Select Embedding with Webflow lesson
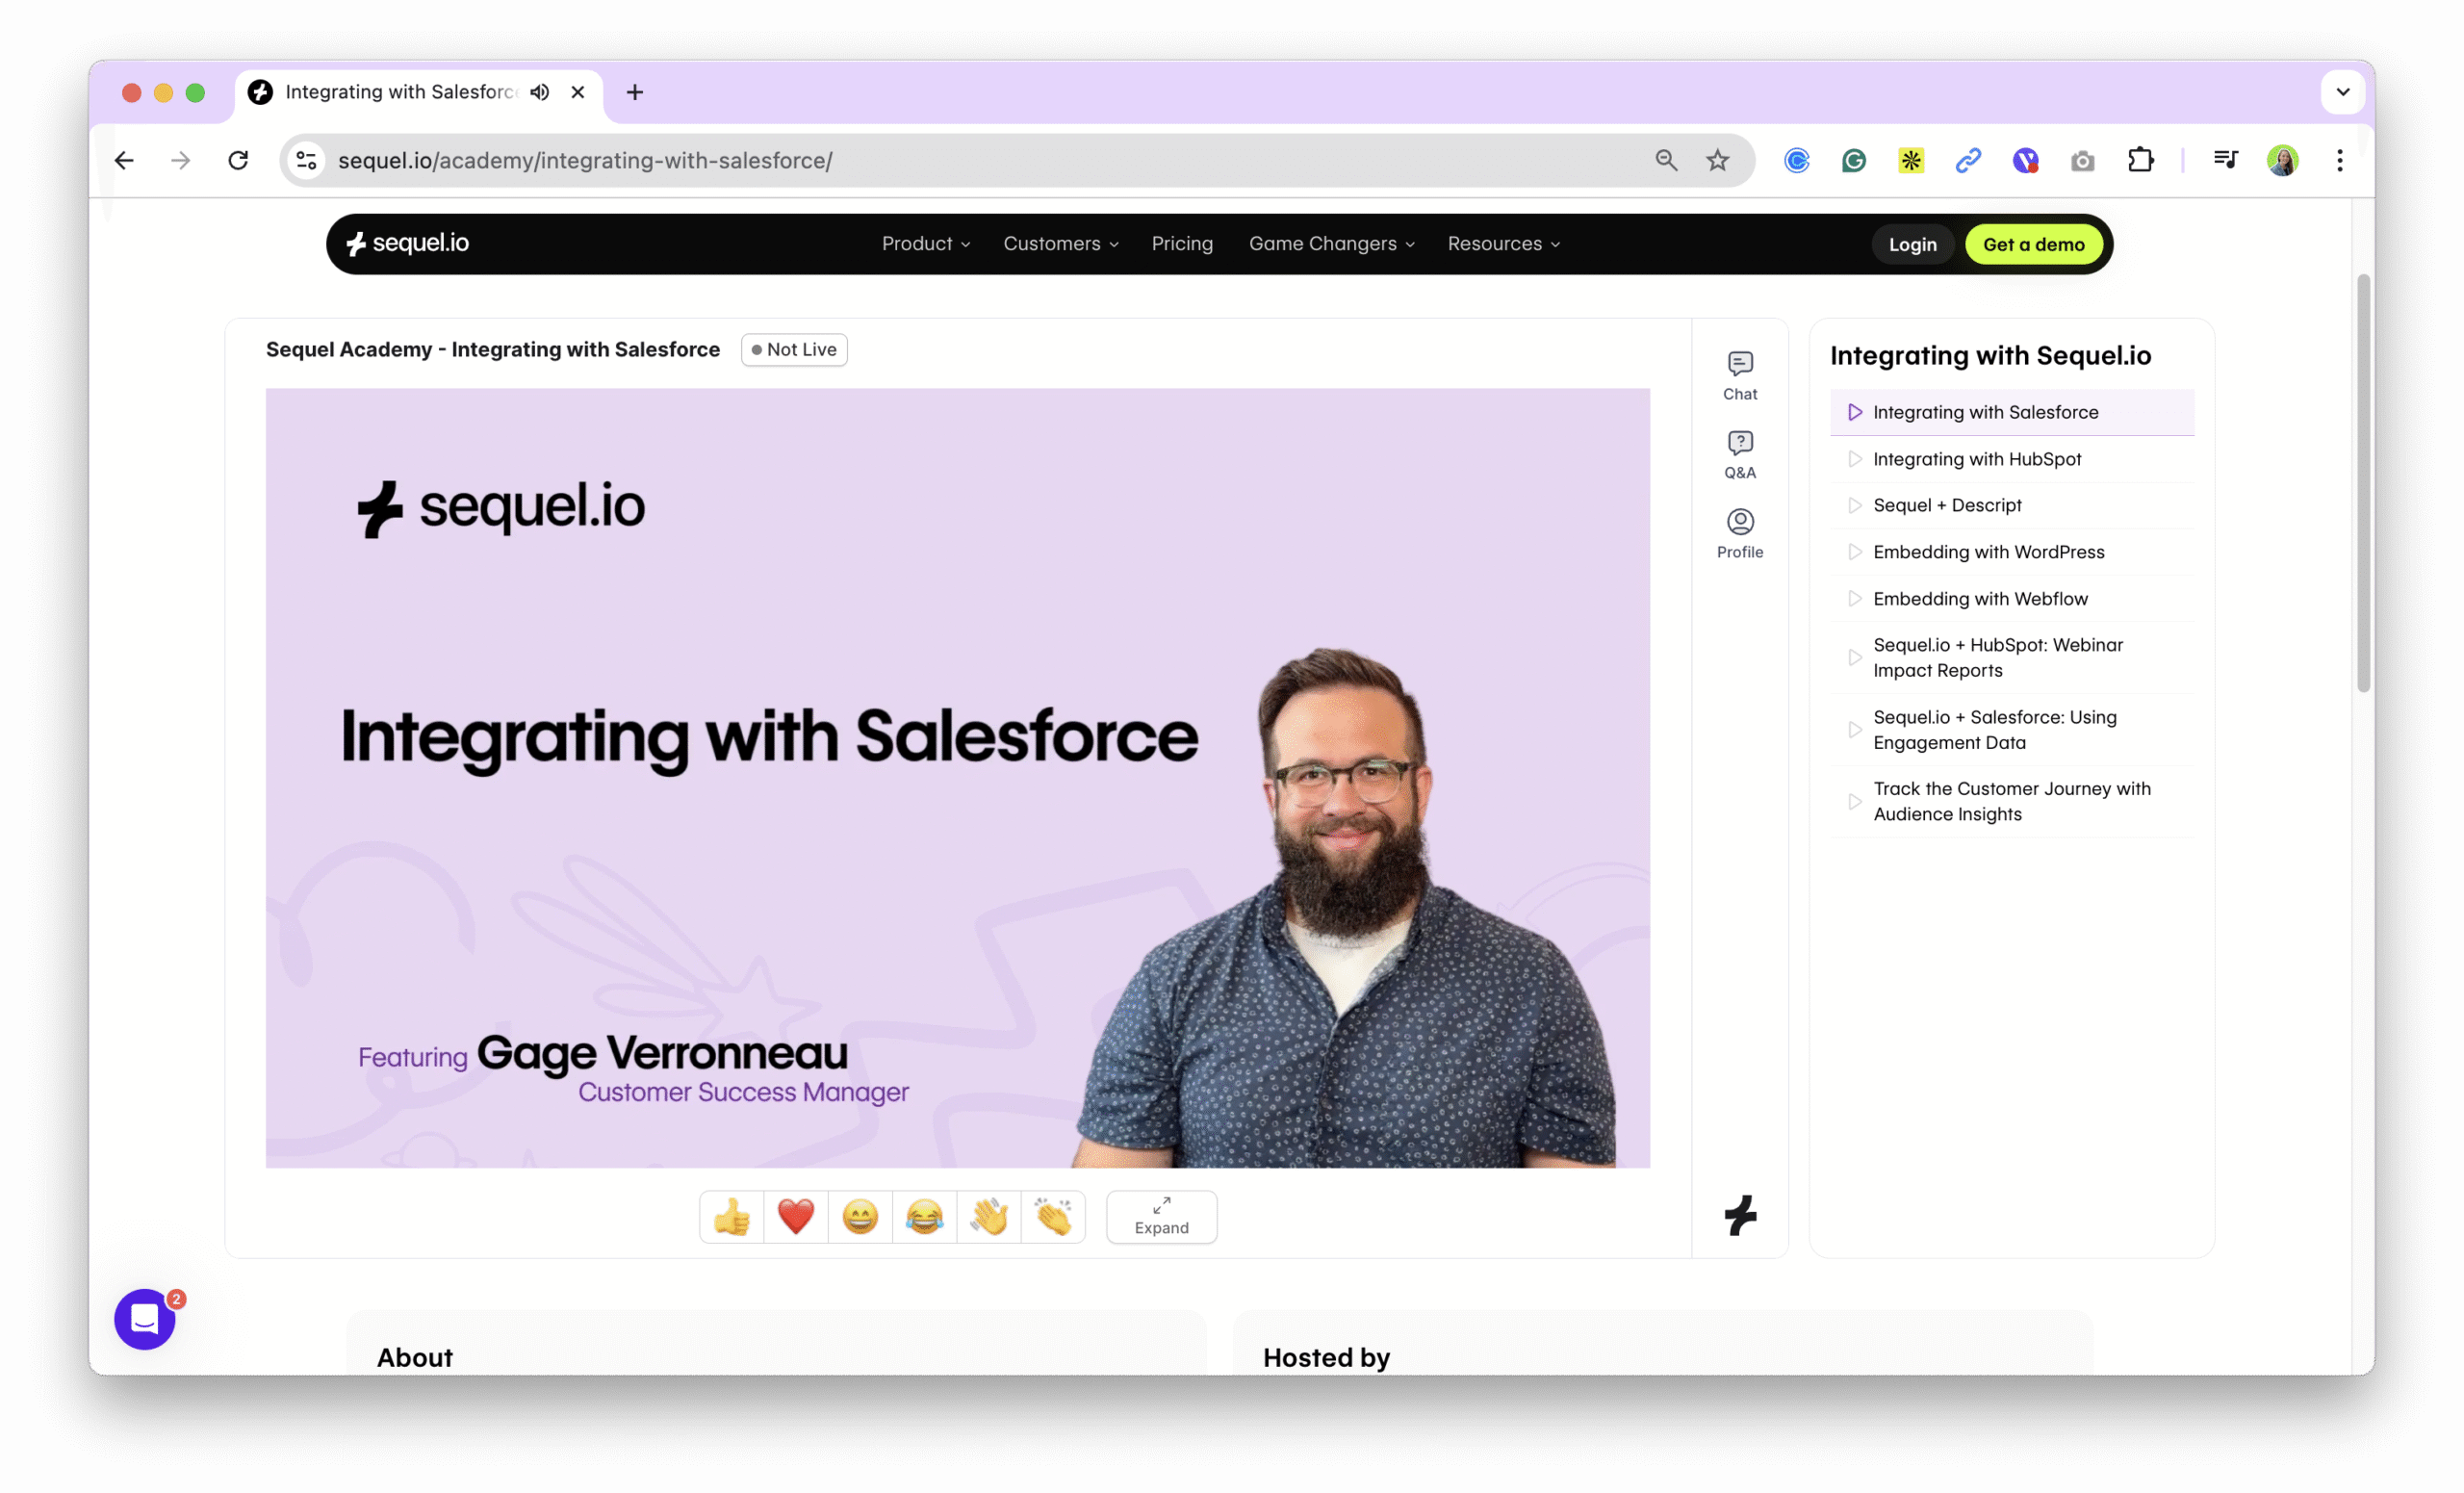Screen dimensions: 2464x1493 pos(2012,599)
